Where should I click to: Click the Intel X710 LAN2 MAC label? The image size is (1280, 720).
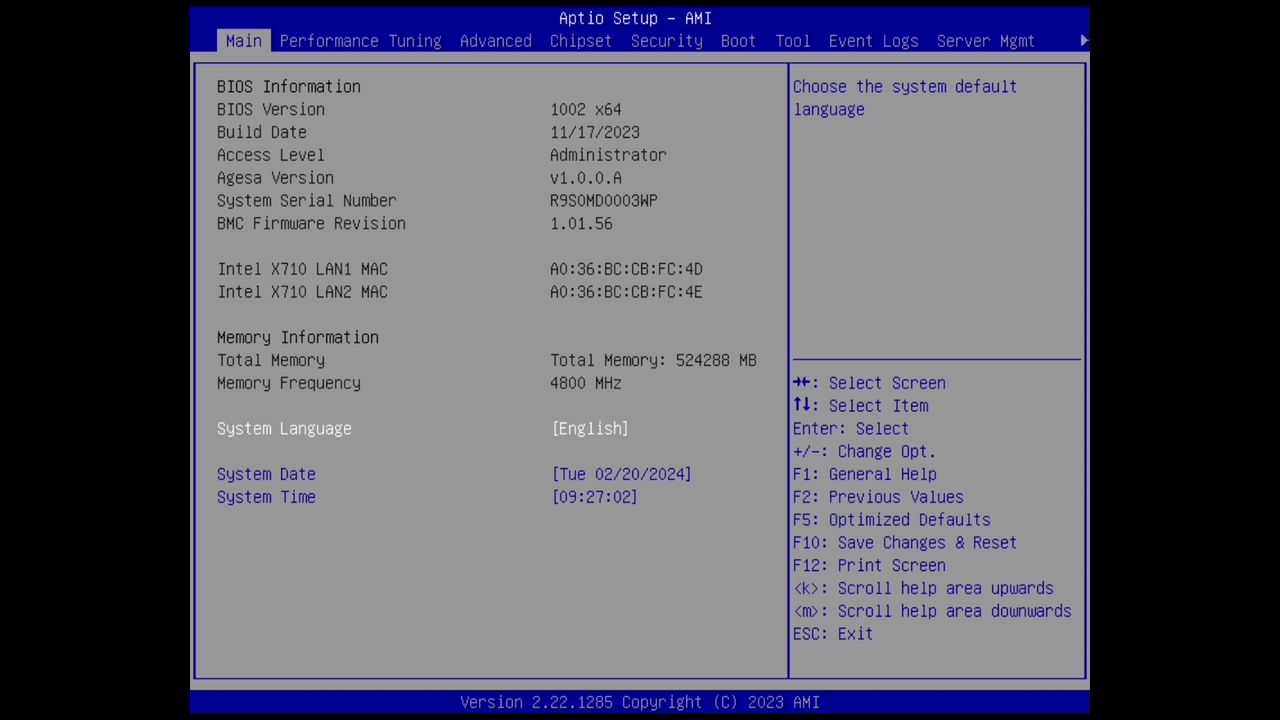[x=302, y=292]
